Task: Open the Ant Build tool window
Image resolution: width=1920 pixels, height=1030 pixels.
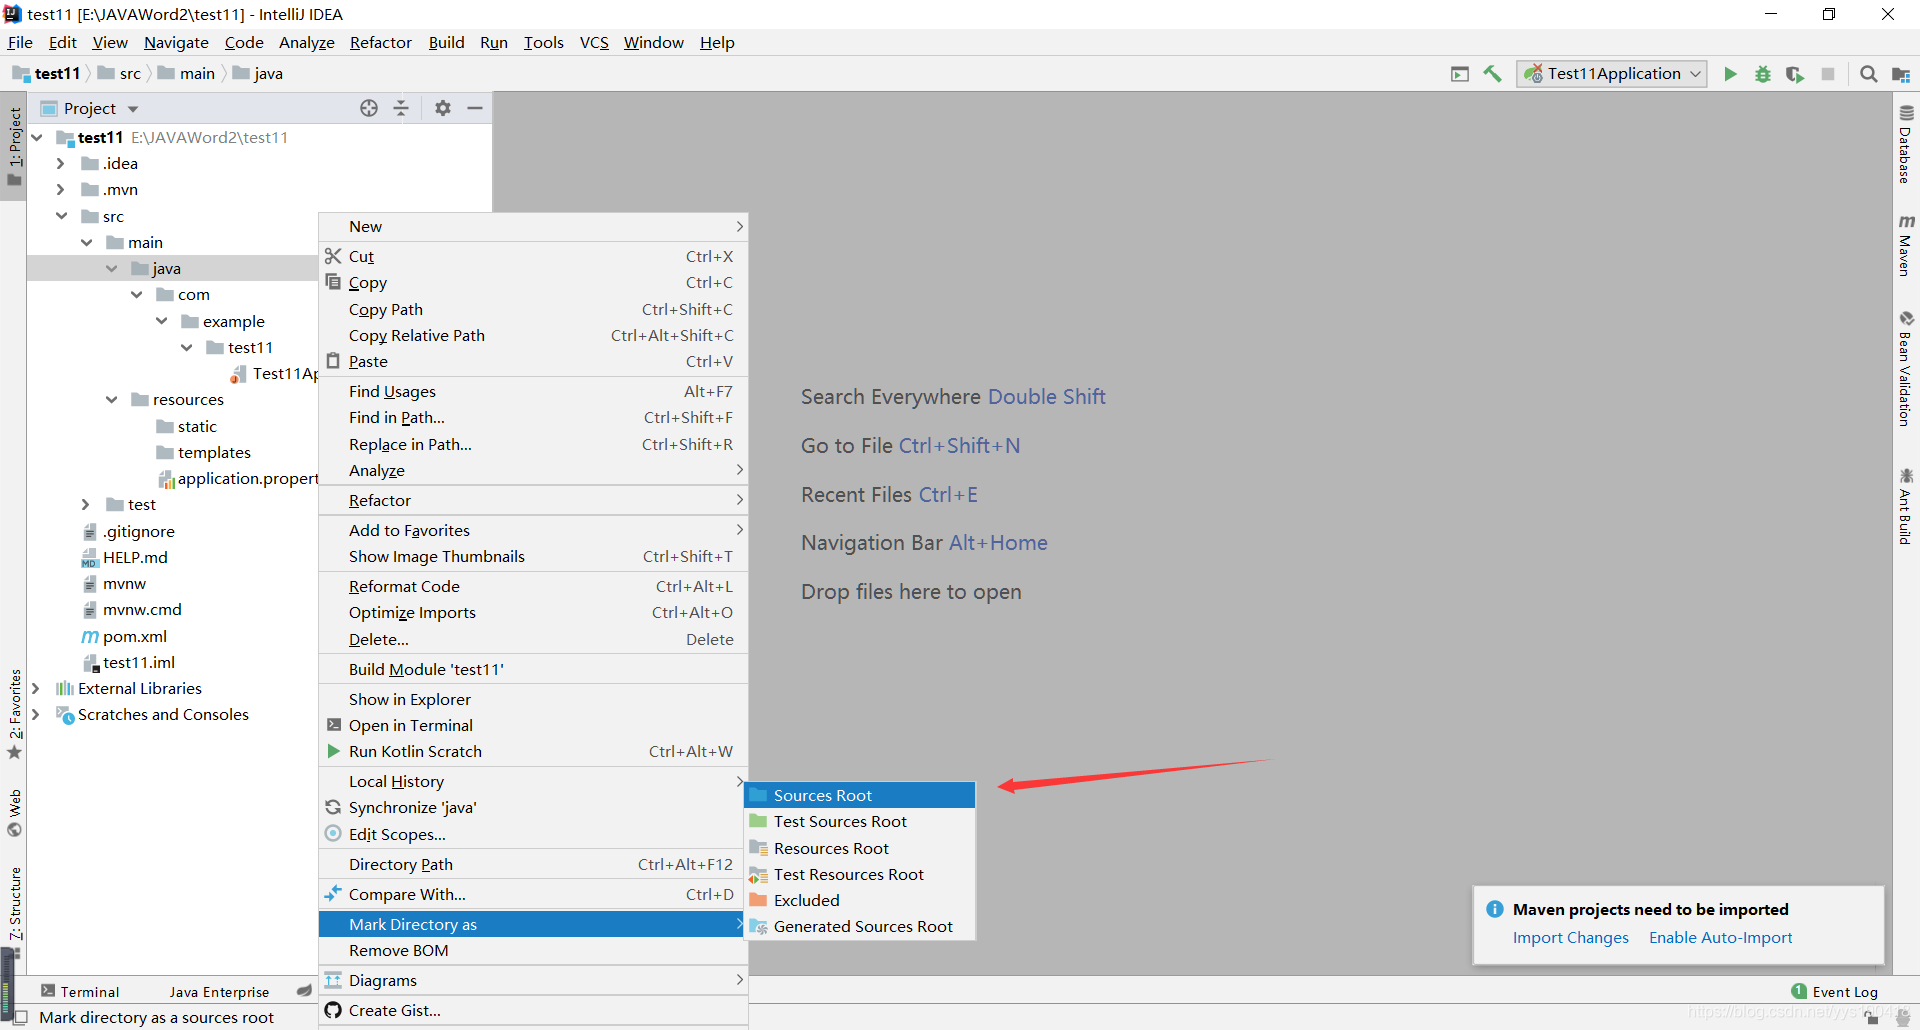Action: 1906,506
